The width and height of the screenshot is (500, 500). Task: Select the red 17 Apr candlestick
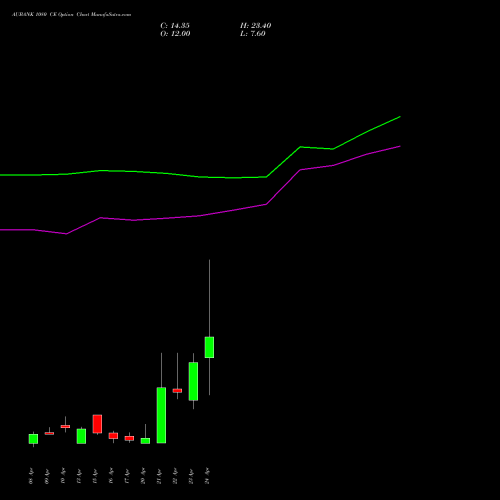[x=129, y=438]
